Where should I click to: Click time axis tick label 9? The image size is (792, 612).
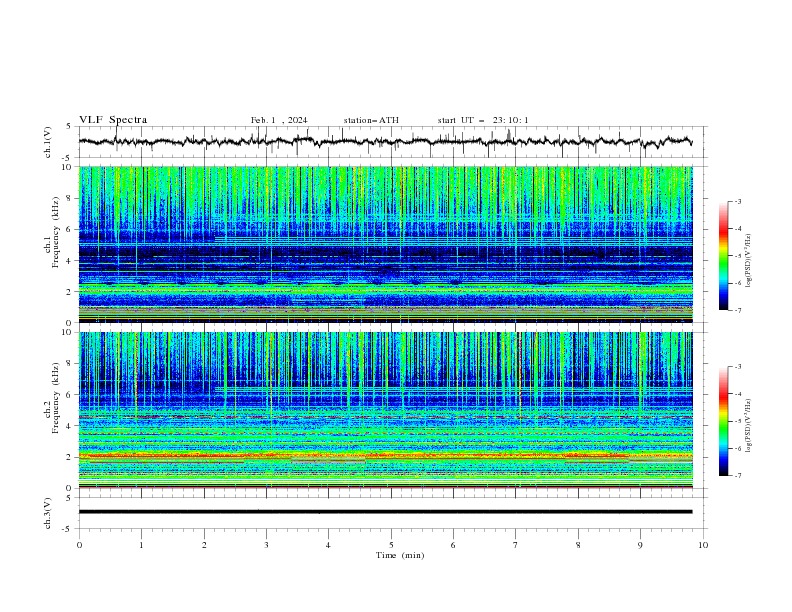(640, 545)
